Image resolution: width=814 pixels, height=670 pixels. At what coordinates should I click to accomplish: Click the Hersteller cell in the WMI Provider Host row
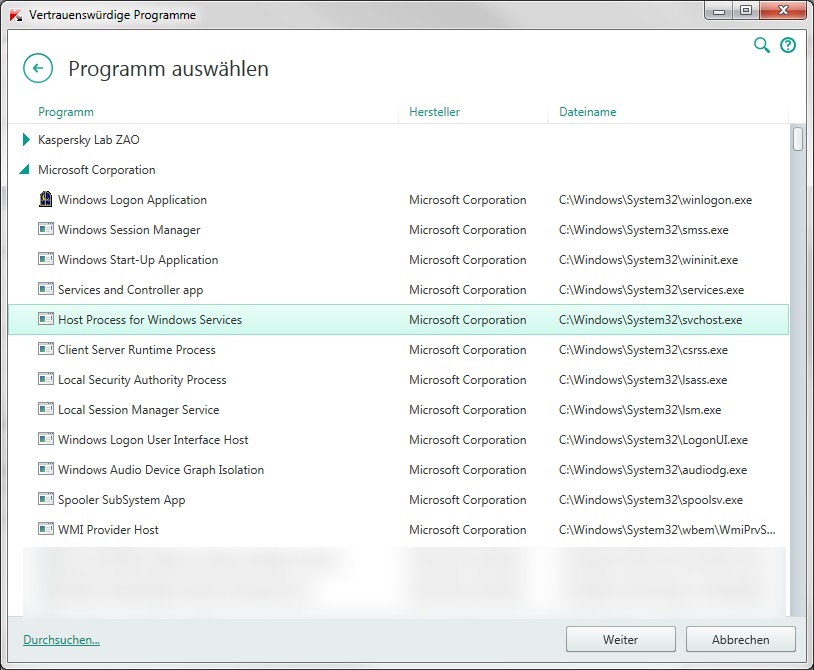pyautogui.click(x=468, y=530)
